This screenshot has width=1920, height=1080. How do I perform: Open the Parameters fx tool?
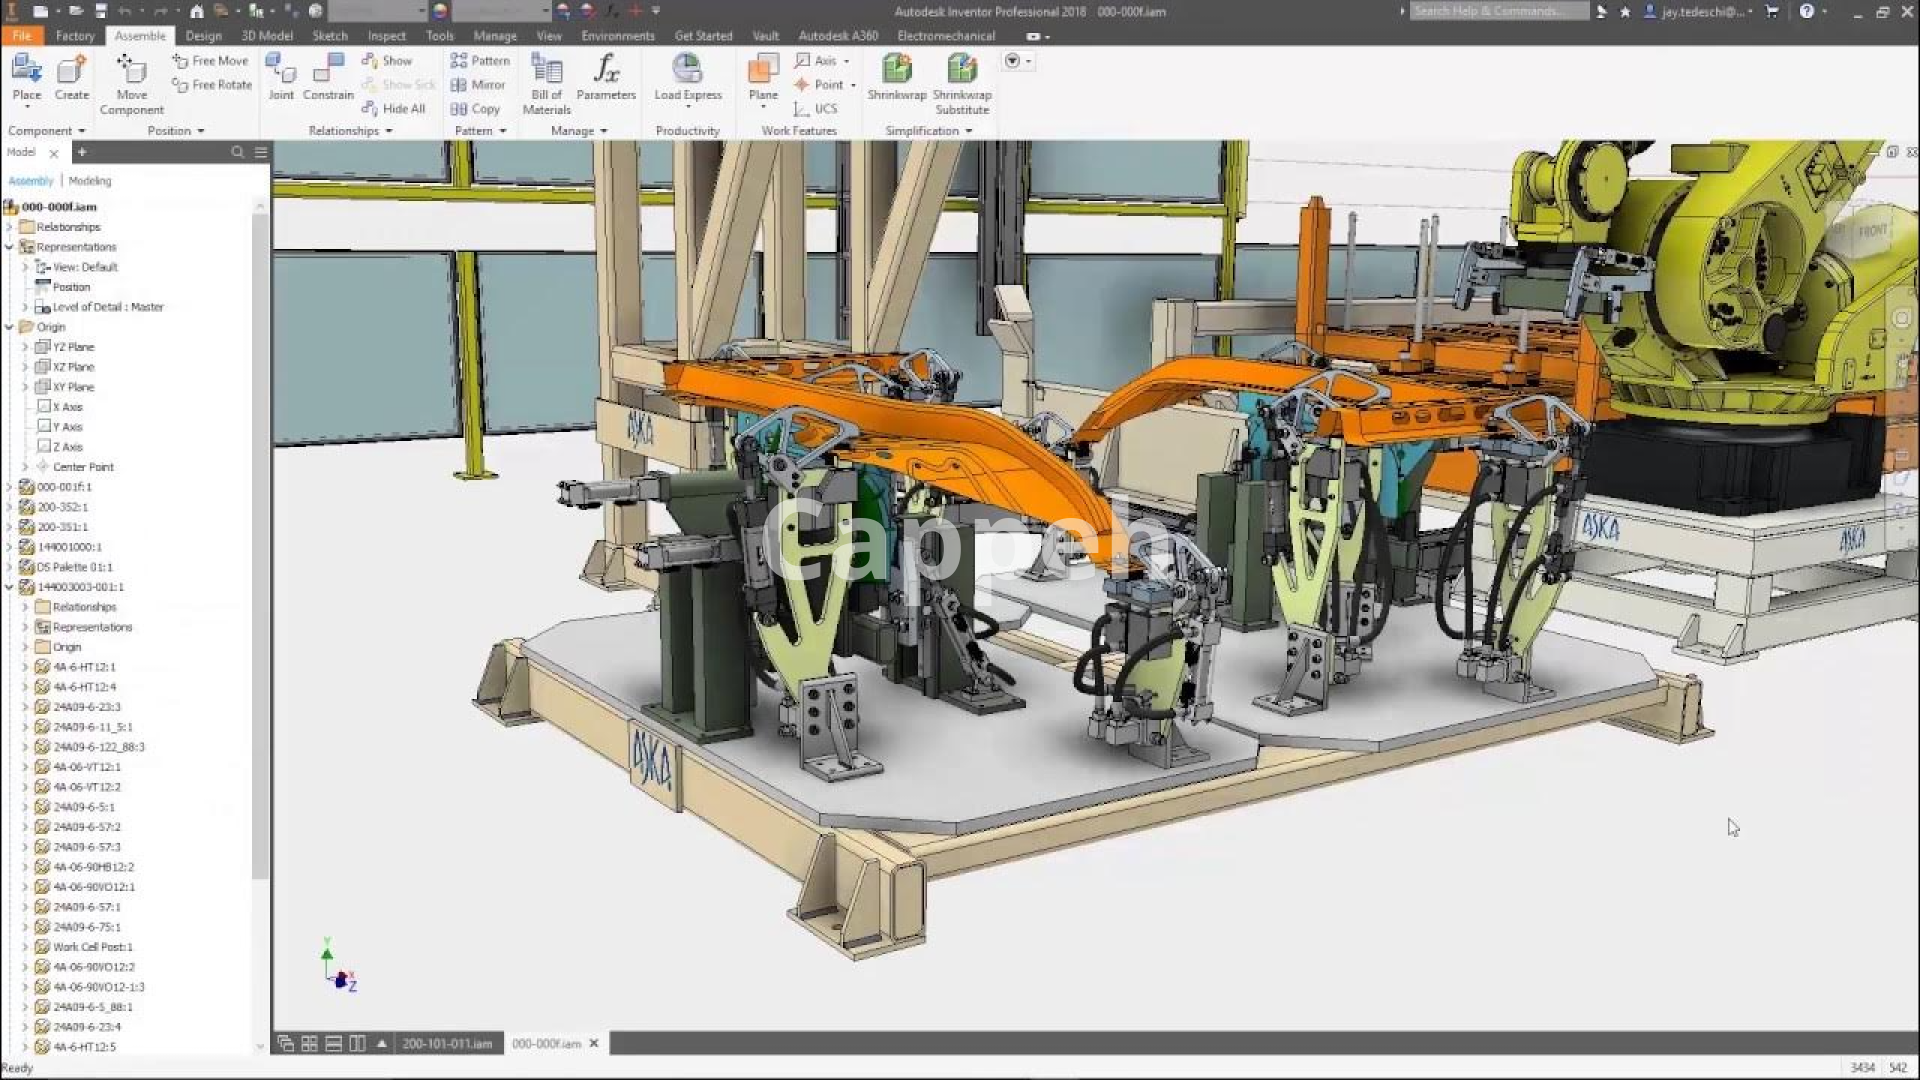pyautogui.click(x=606, y=70)
